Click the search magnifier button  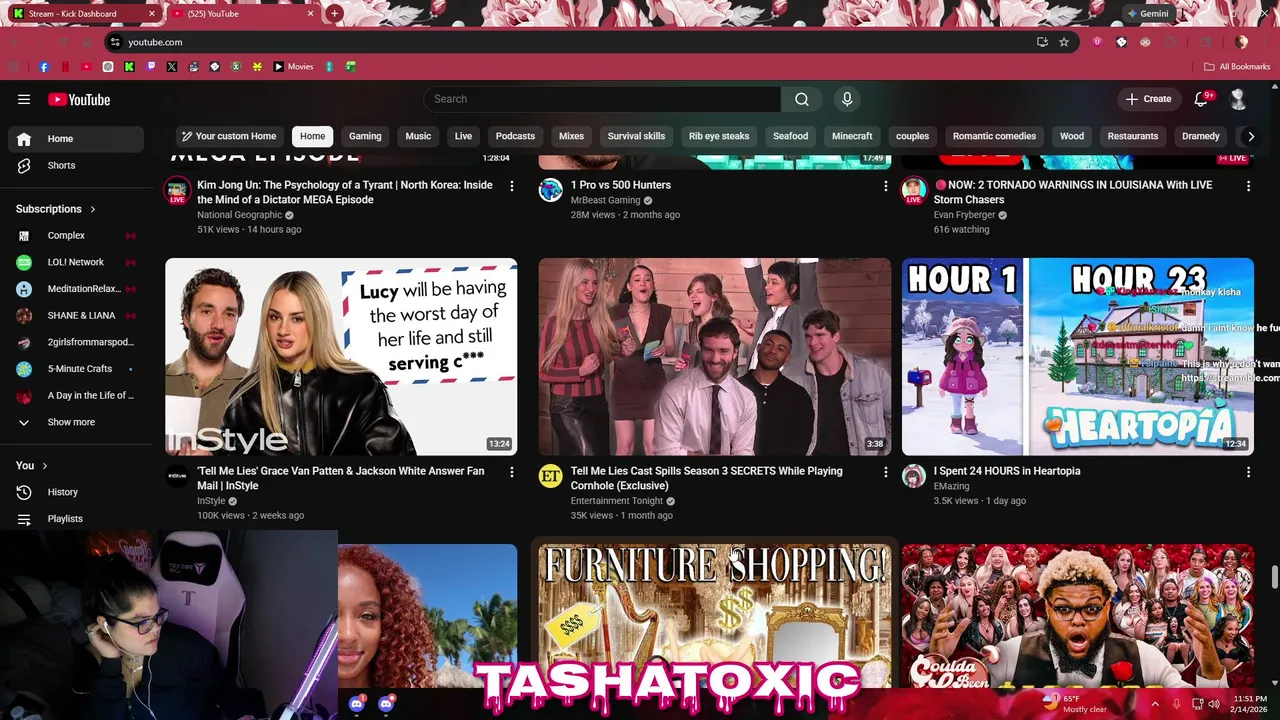802,99
